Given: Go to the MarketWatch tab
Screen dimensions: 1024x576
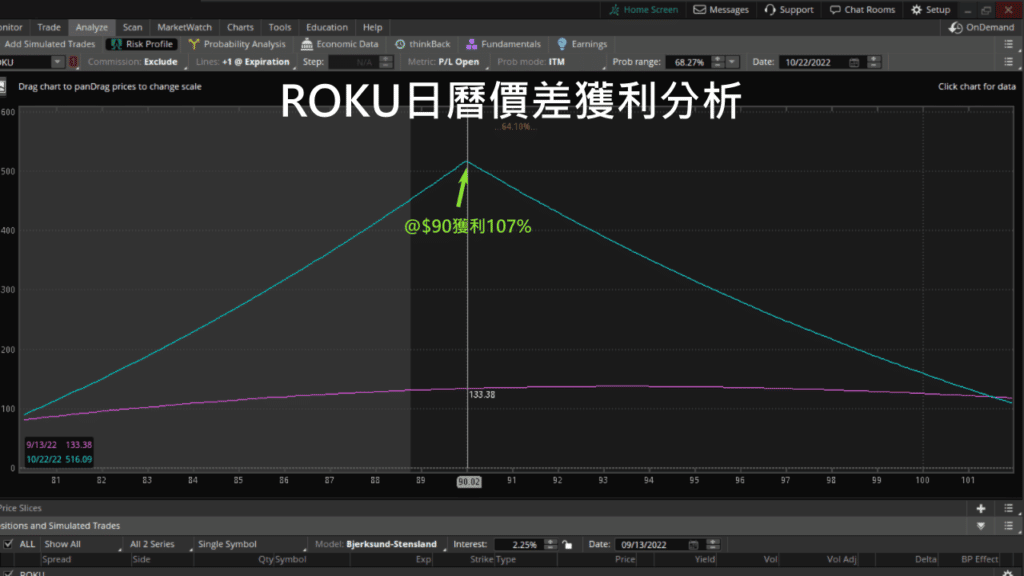Looking at the screenshot, I should pyautogui.click(x=184, y=27).
